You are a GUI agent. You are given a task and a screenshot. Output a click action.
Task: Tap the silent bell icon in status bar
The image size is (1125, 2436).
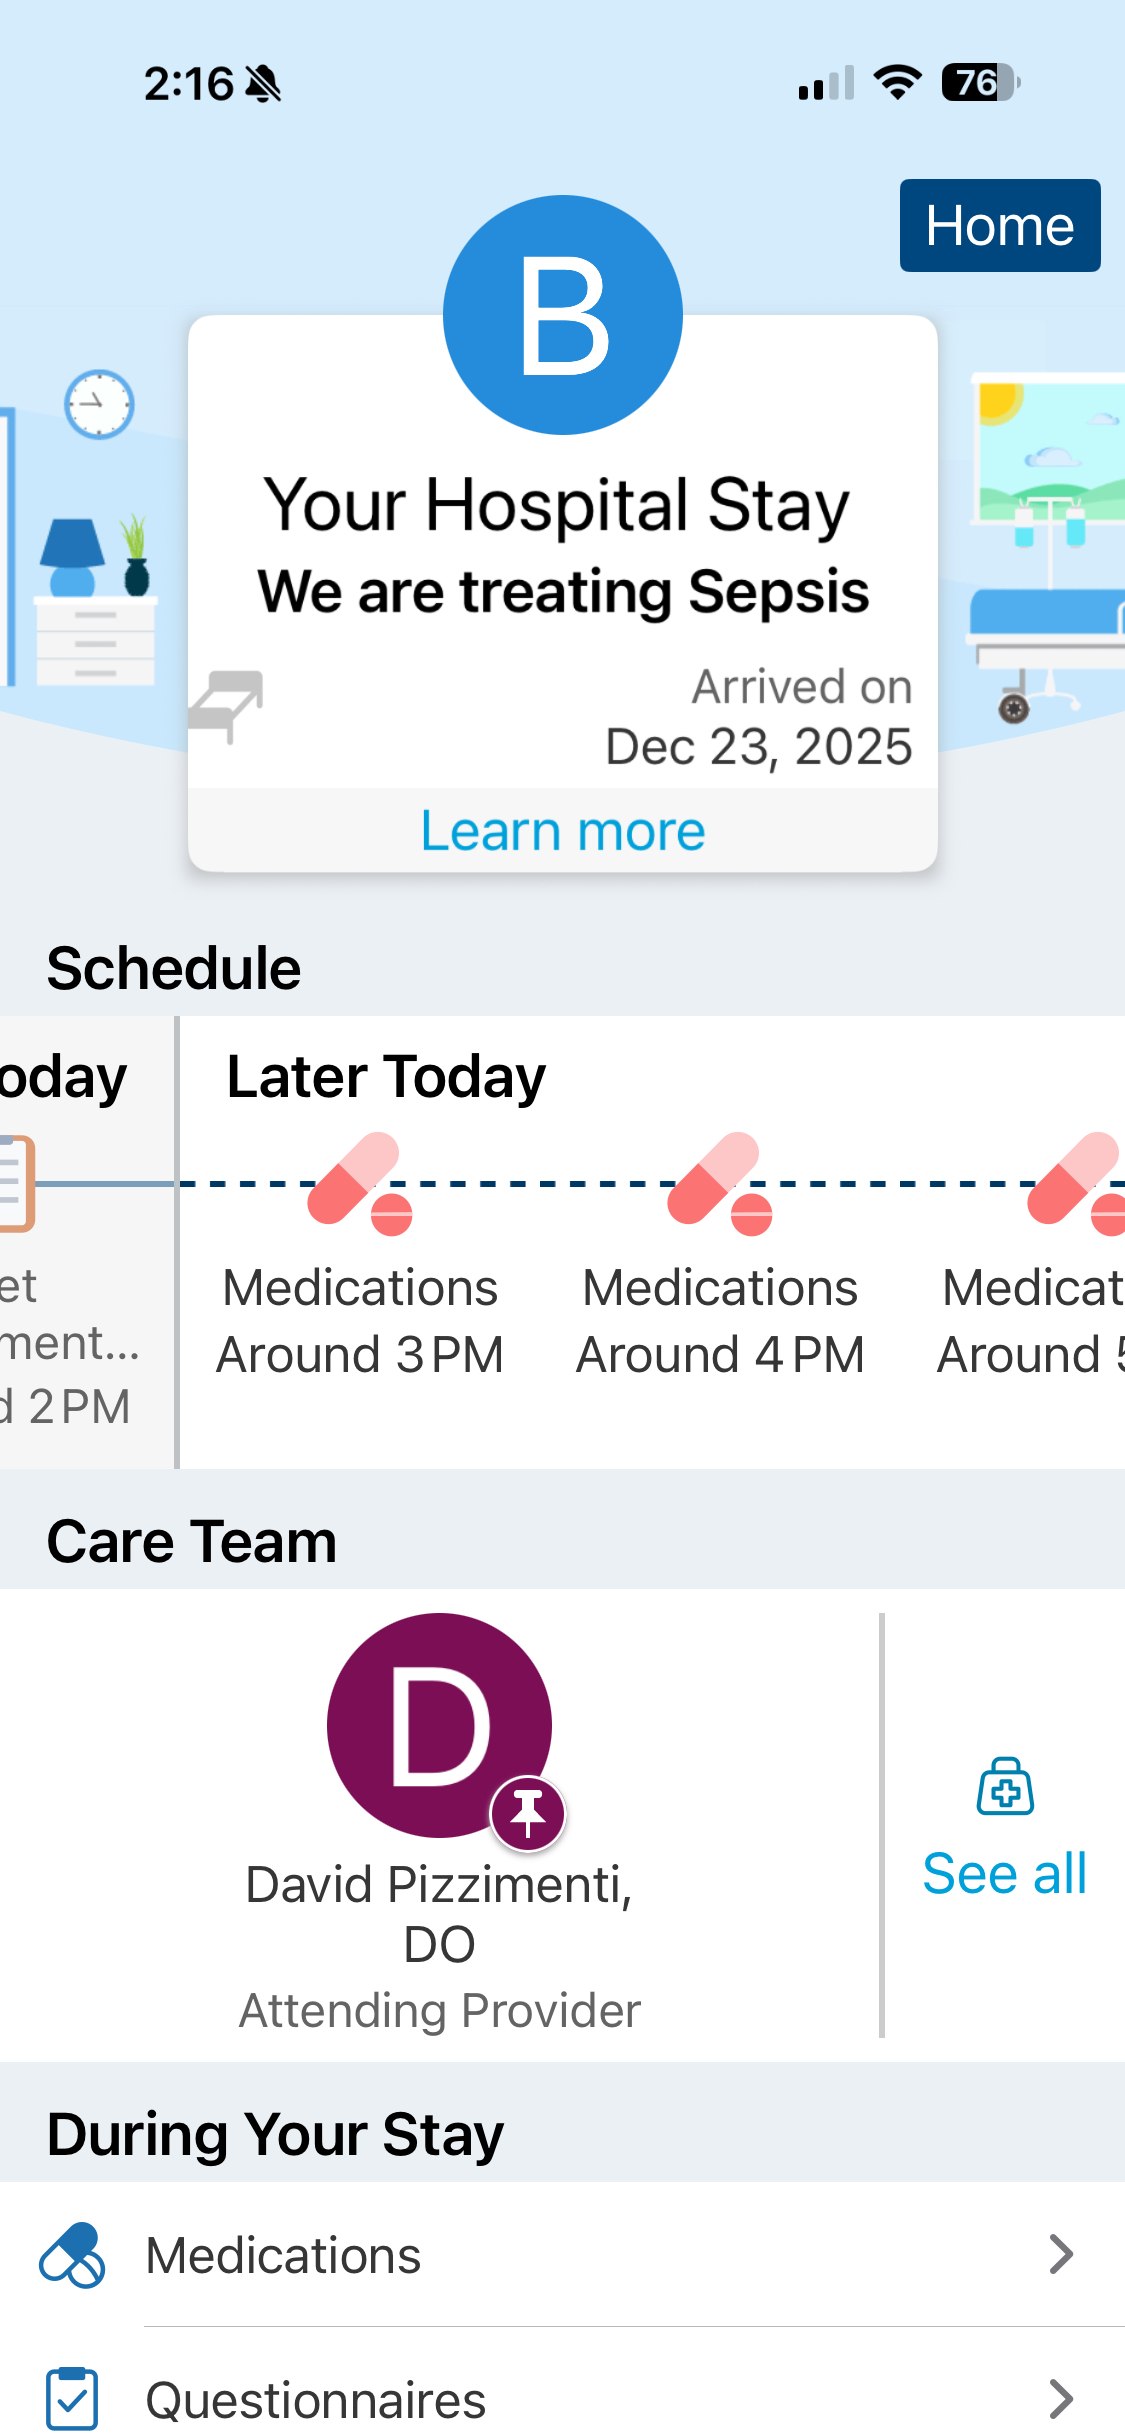[x=264, y=84]
